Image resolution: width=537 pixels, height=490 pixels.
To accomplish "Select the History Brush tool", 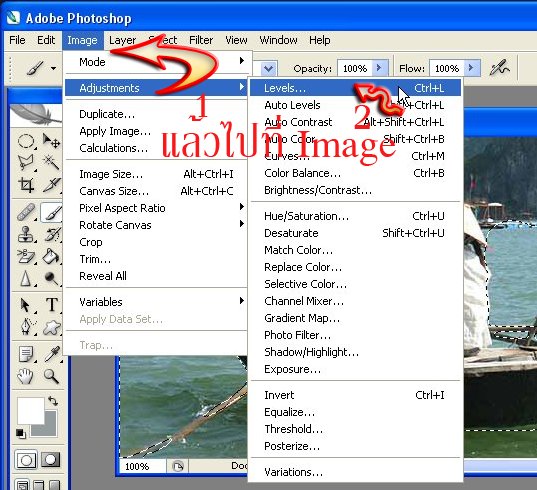I will tap(52, 234).
